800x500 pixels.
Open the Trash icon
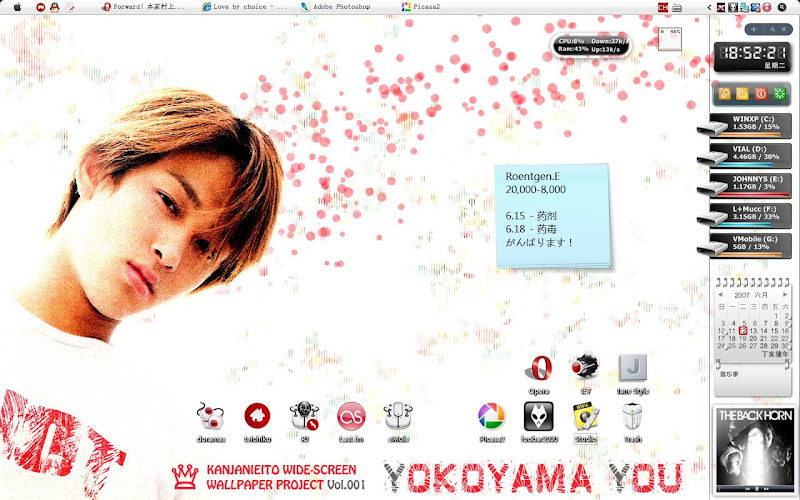(632, 417)
